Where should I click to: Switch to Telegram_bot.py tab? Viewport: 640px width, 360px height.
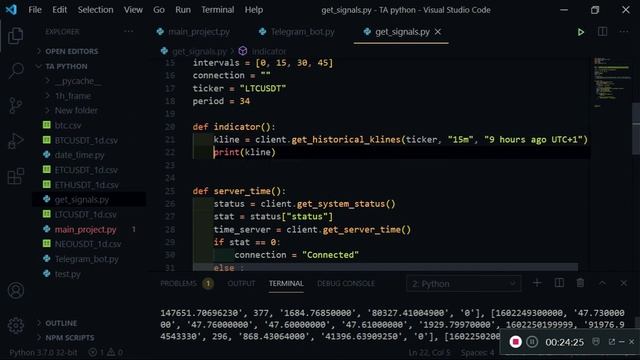297,32
